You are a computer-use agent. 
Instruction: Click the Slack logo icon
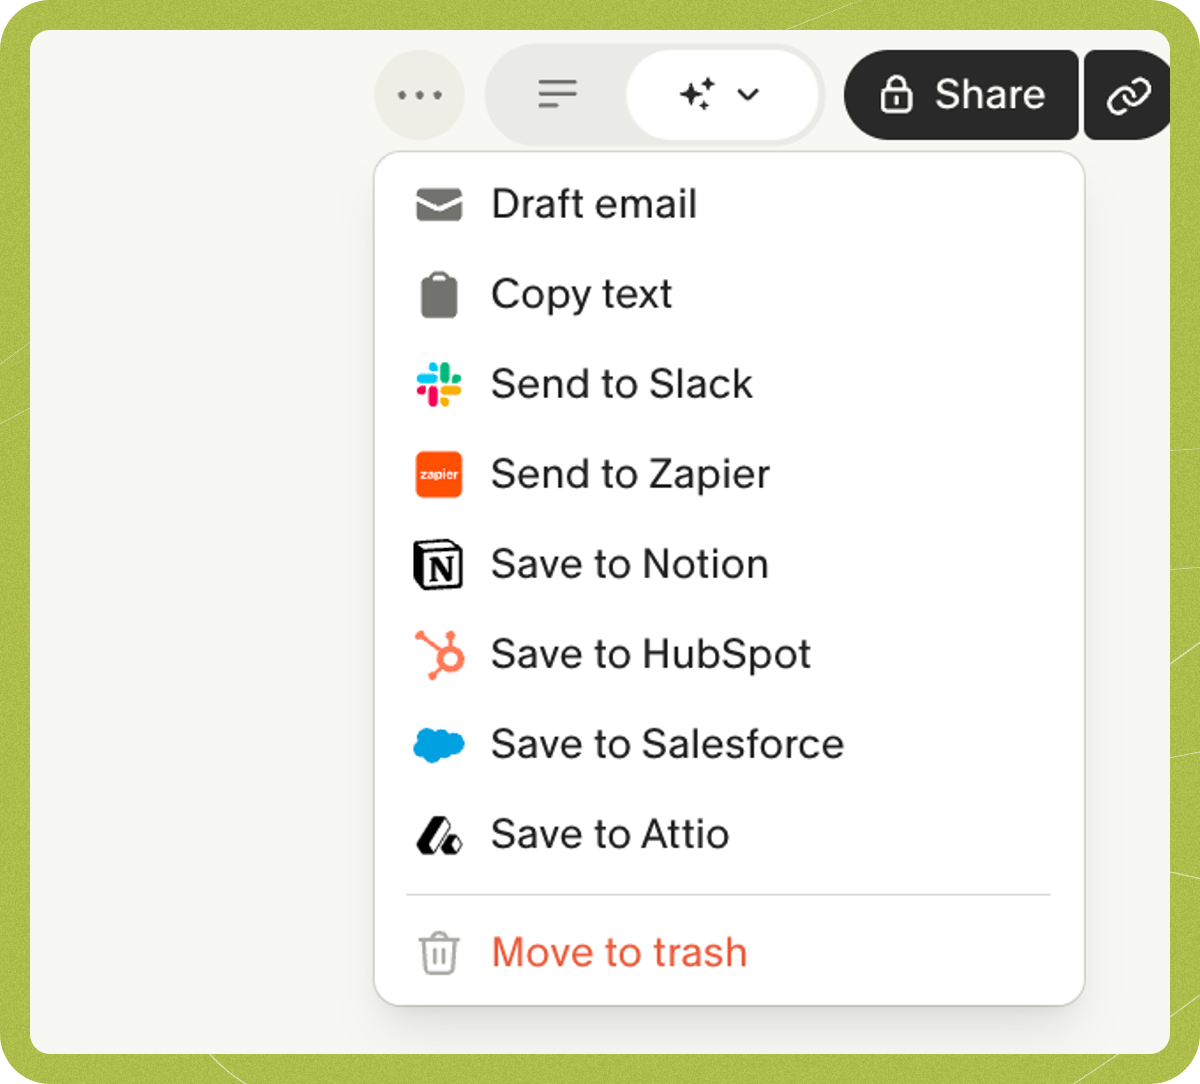[439, 384]
